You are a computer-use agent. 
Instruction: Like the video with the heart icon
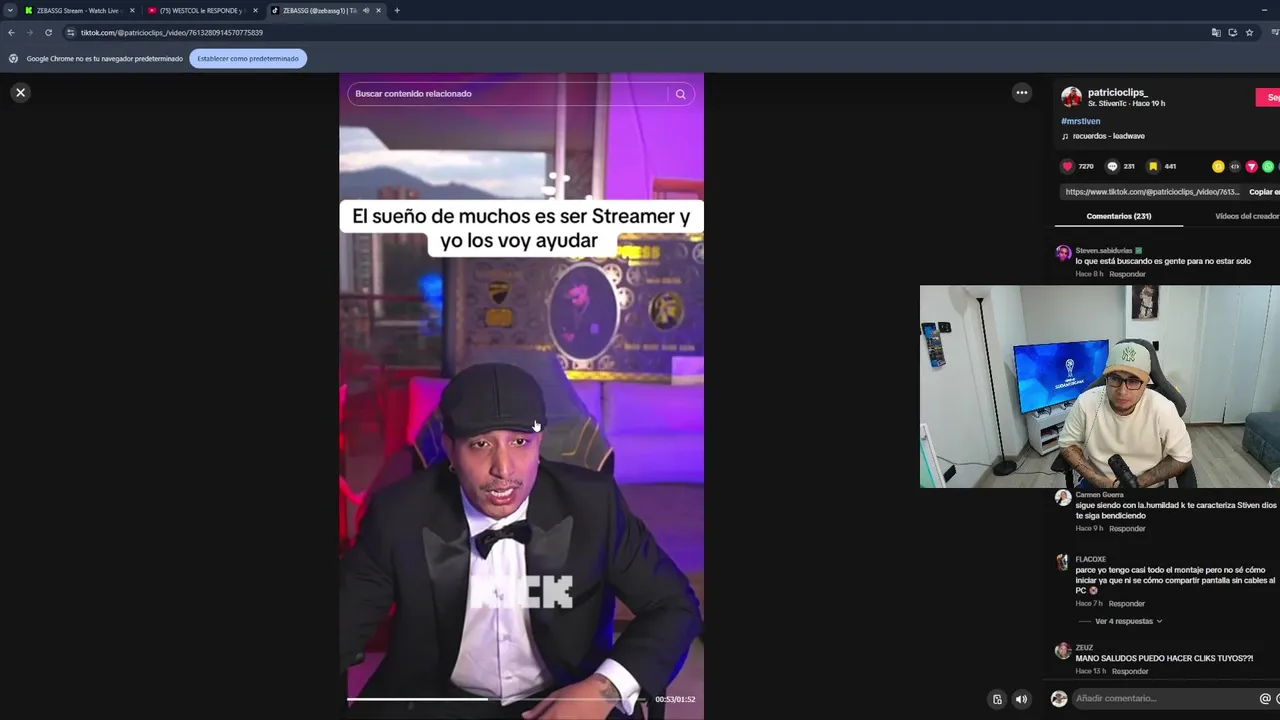click(x=1067, y=166)
